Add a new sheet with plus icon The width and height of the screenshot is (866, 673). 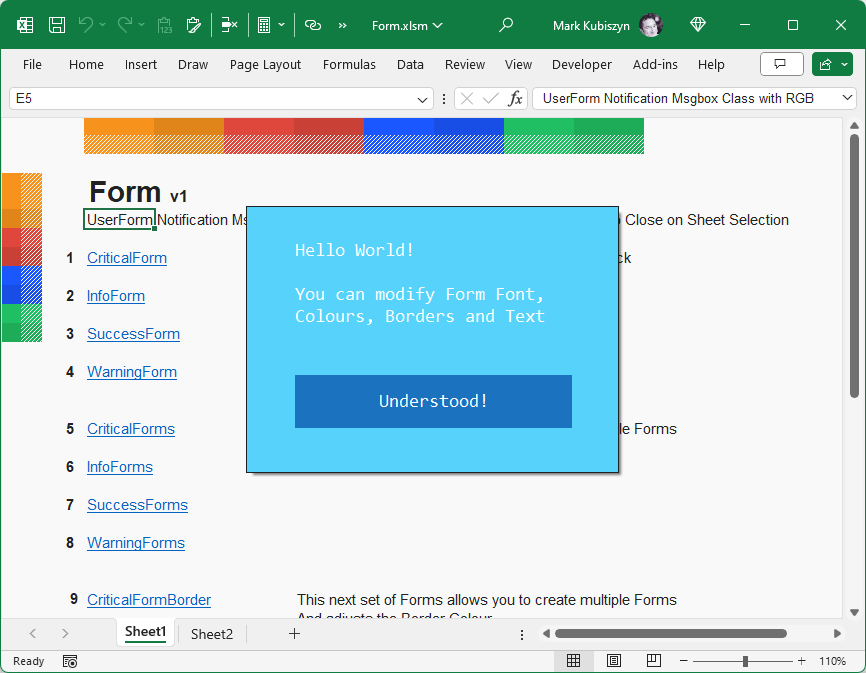coord(294,633)
